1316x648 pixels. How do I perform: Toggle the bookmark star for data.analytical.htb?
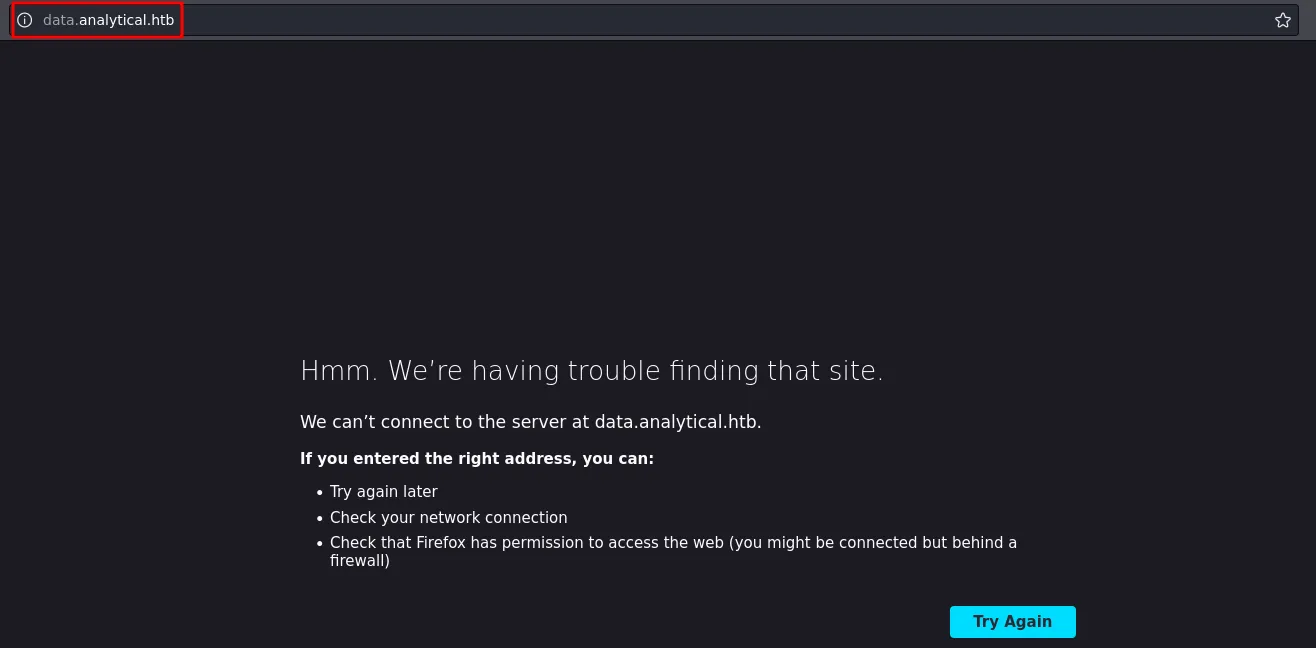1282,19
